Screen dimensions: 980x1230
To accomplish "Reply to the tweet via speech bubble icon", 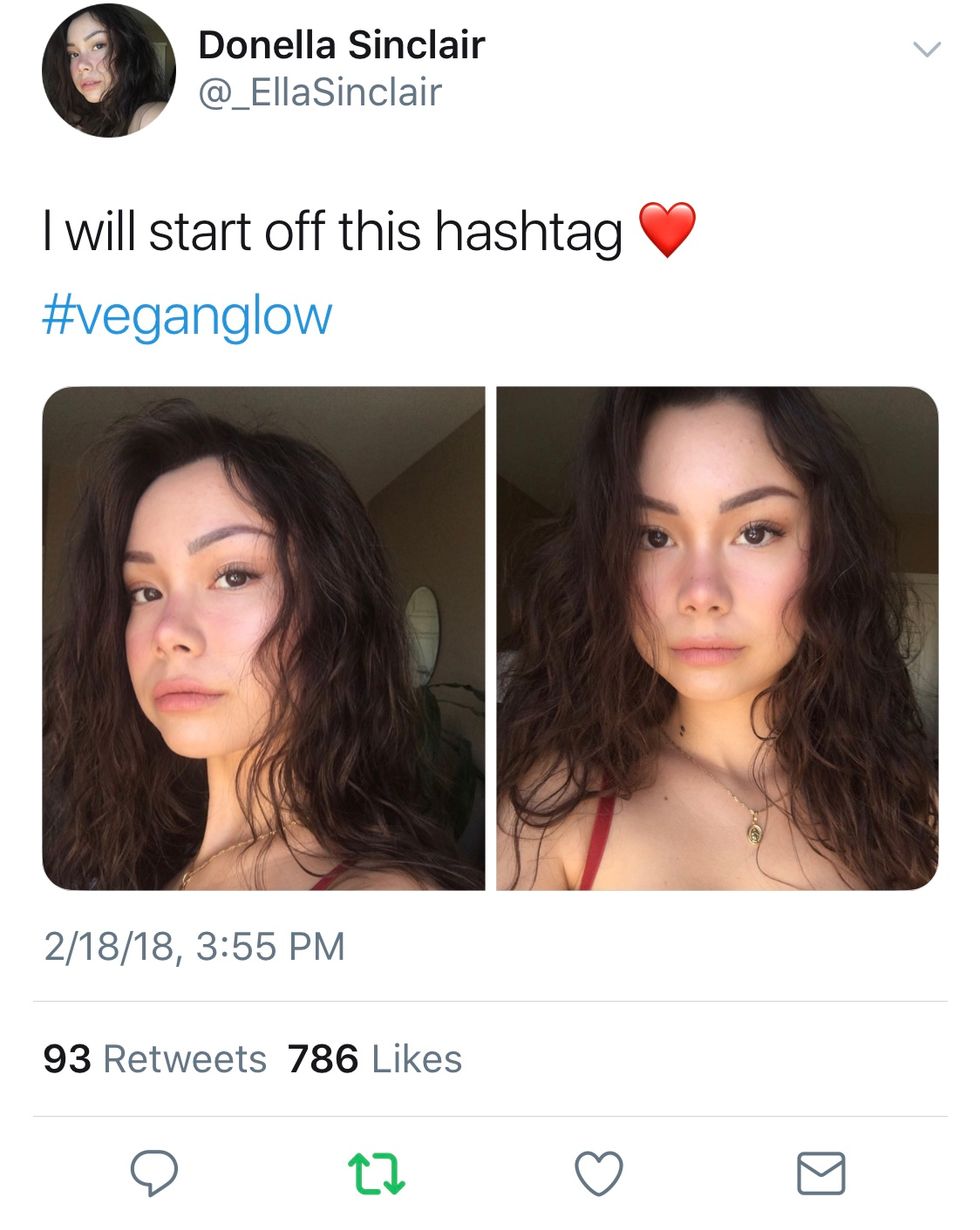I will [153, 1172].
